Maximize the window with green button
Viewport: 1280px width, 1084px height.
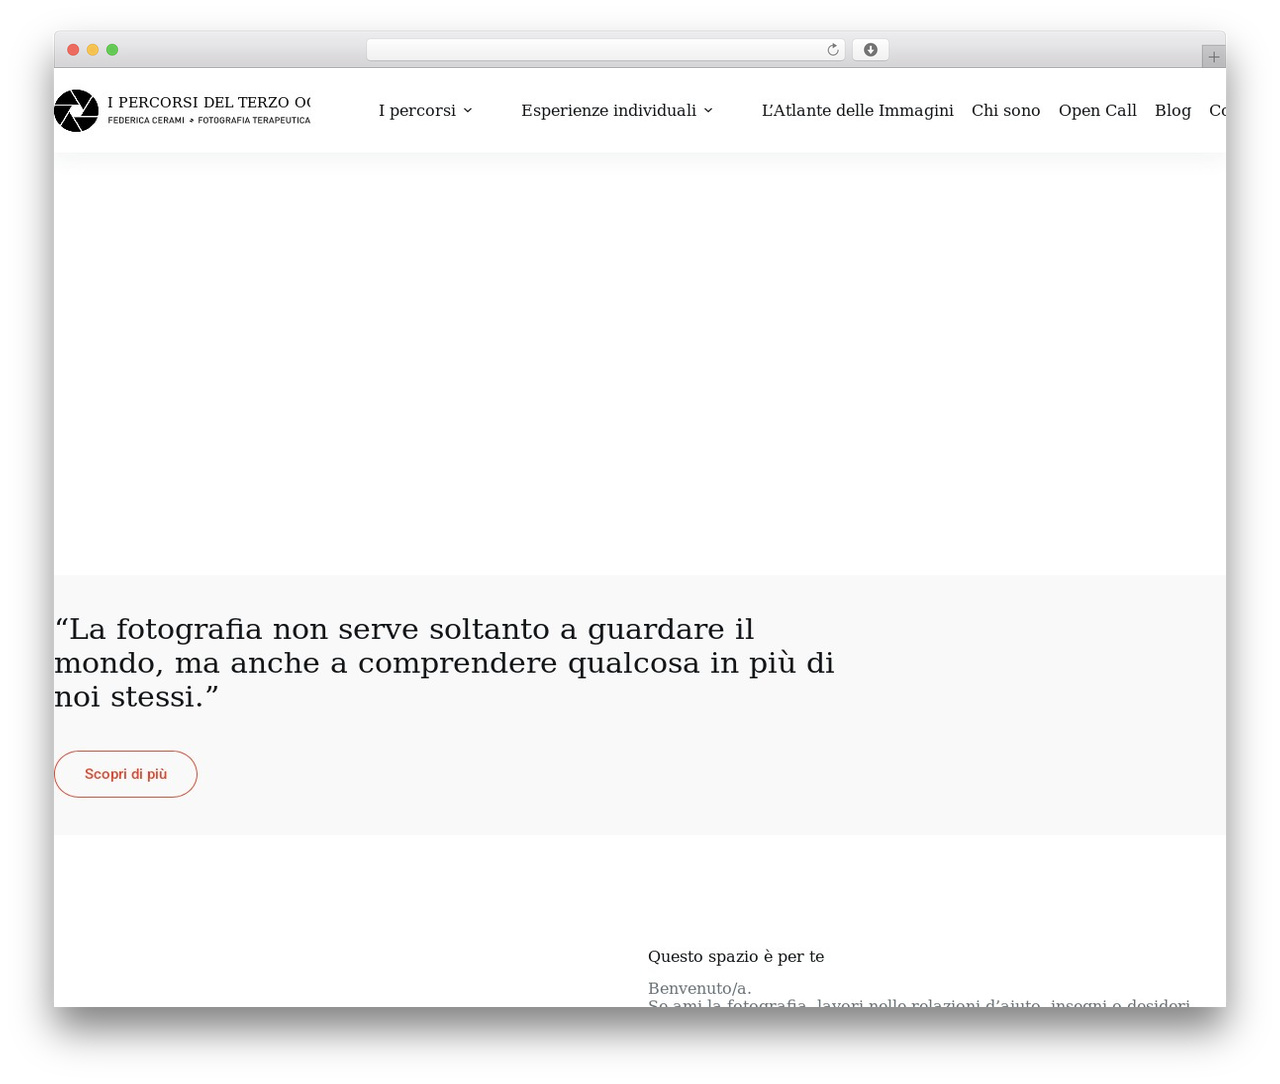click(112, 50)
